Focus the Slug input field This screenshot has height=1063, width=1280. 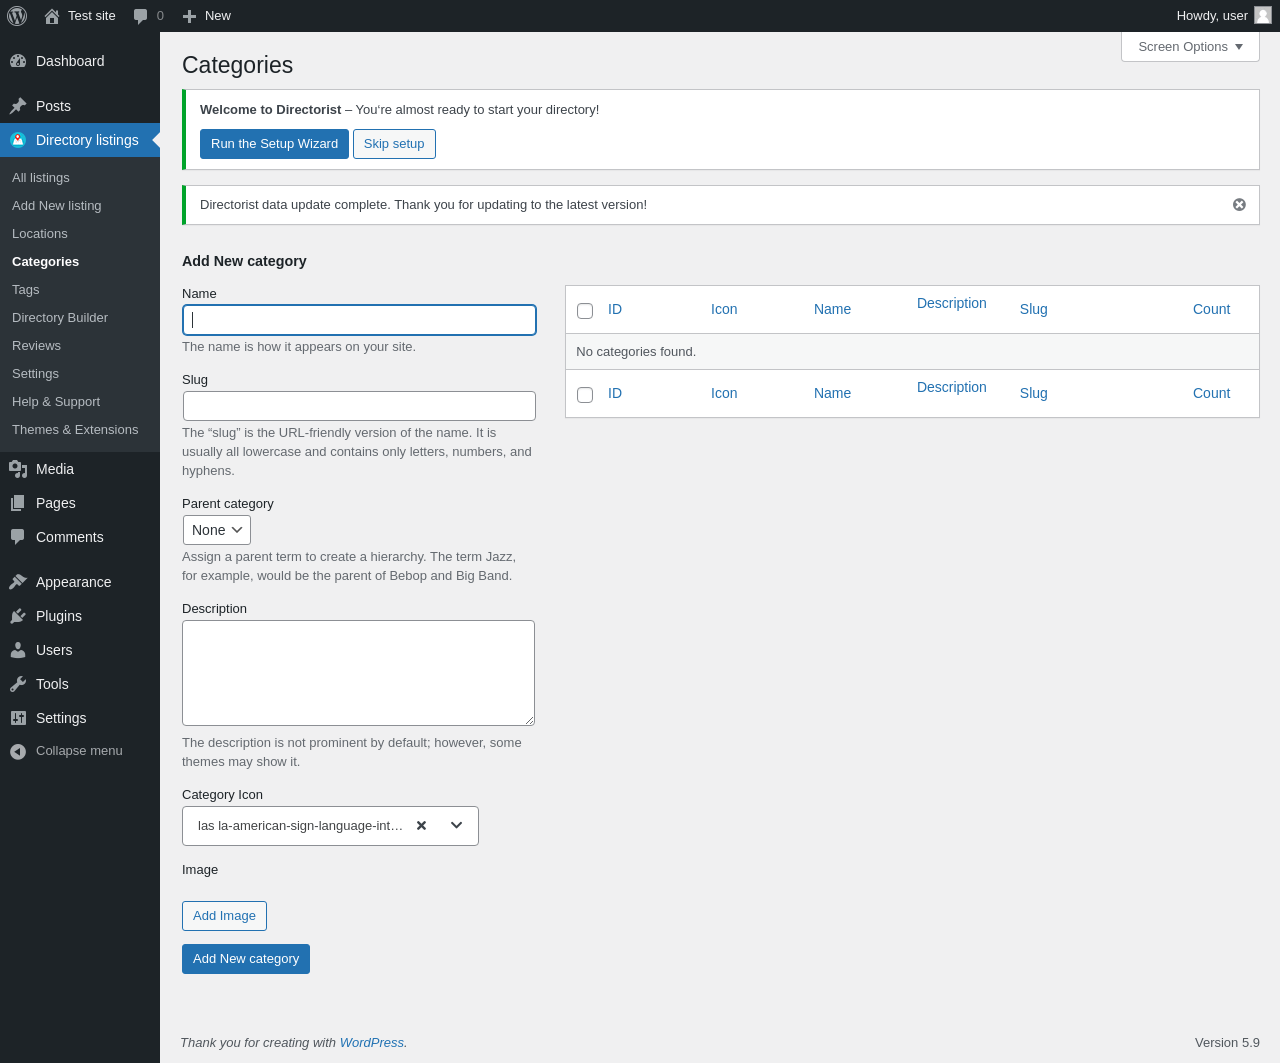tap(359, 406)
